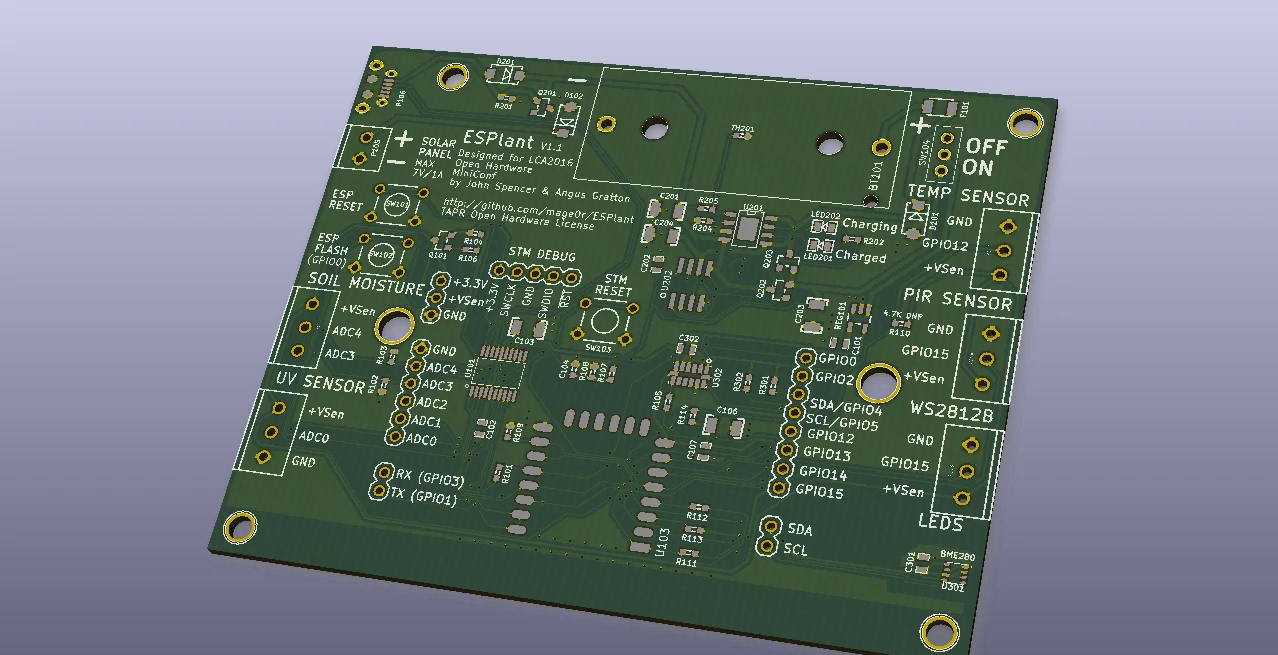The width and height of the screenshot is (1278, 655).
Task: Click the GPIO2 header label
Action: tap(834, 380)
